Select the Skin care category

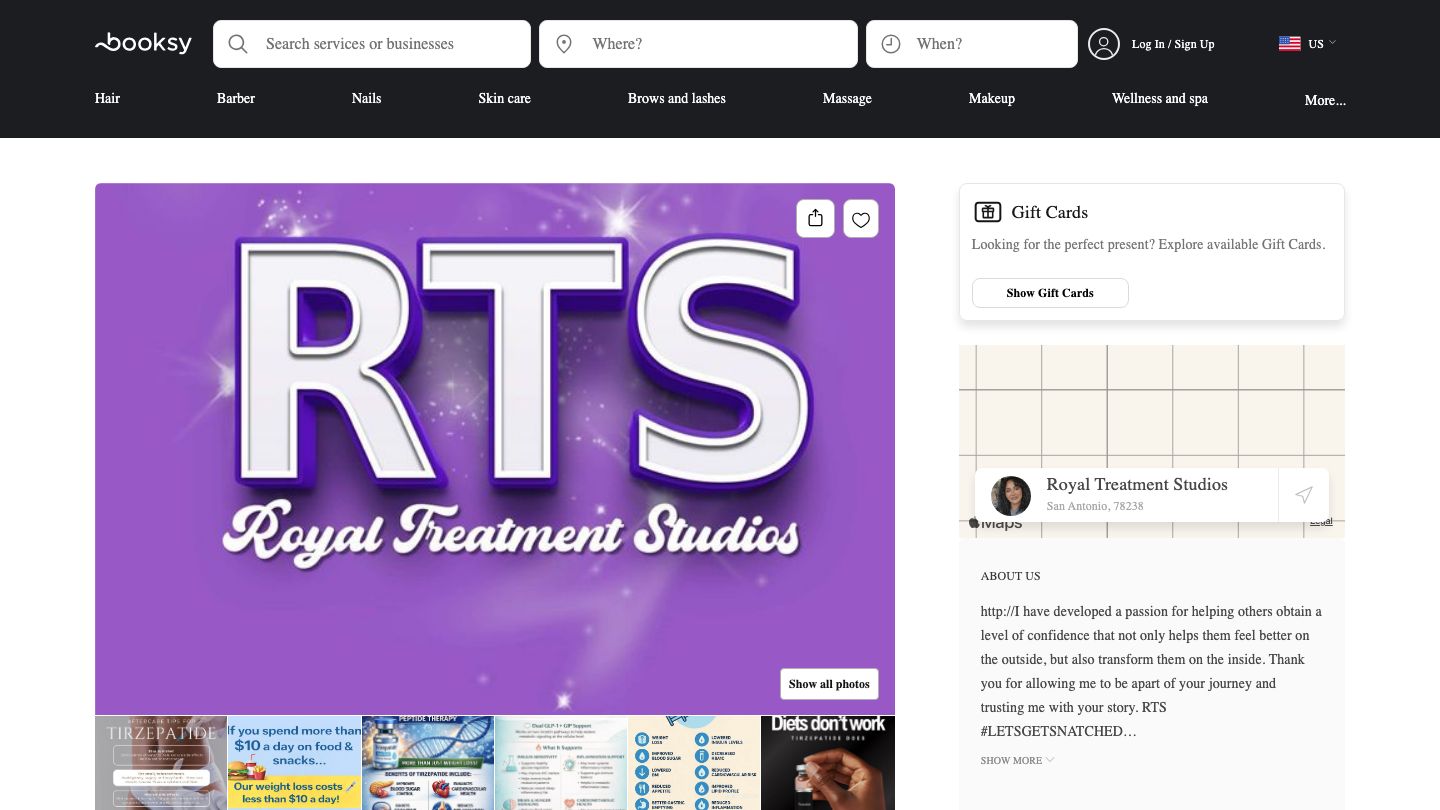[x=504, y=98]
